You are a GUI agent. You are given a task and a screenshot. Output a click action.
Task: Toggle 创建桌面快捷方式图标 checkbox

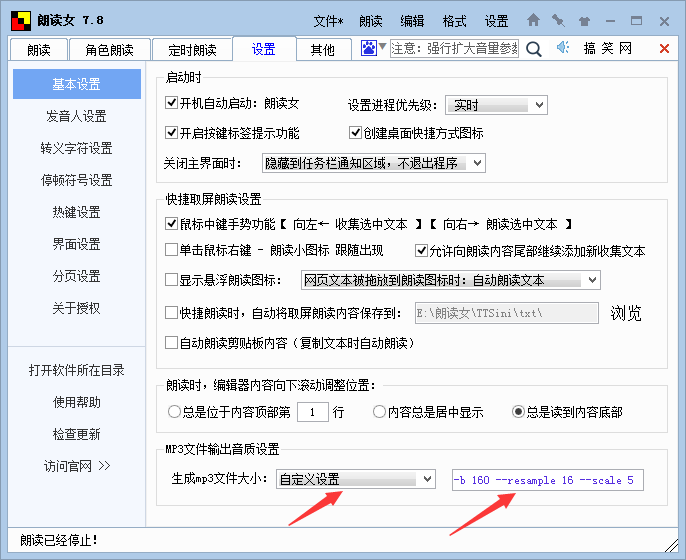pyautogui.click(x=355, y=133)
